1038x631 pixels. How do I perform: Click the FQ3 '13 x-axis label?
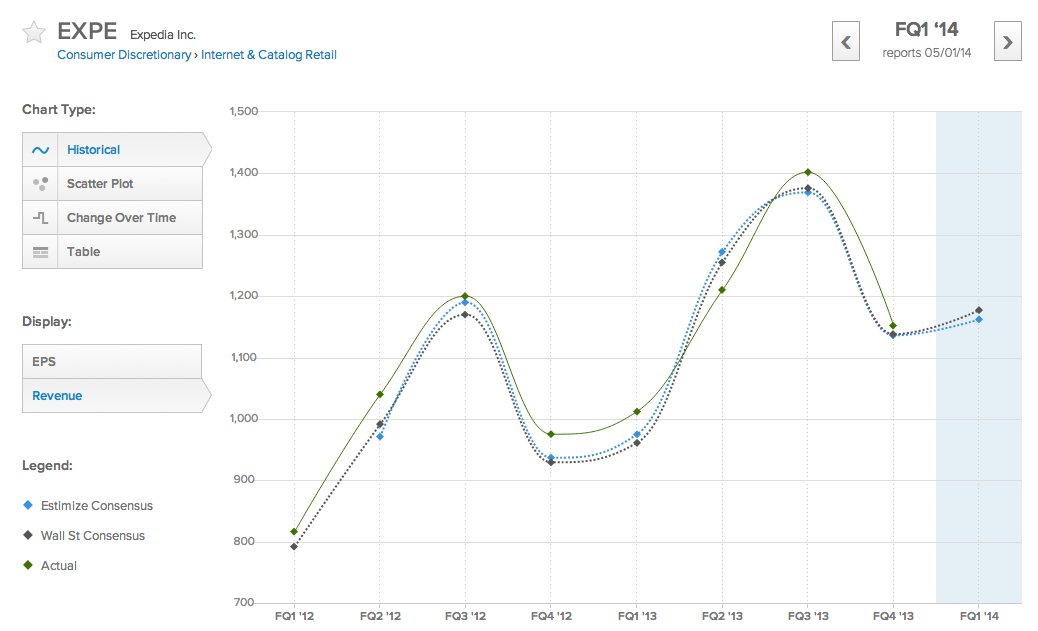(x=808, y=616)
